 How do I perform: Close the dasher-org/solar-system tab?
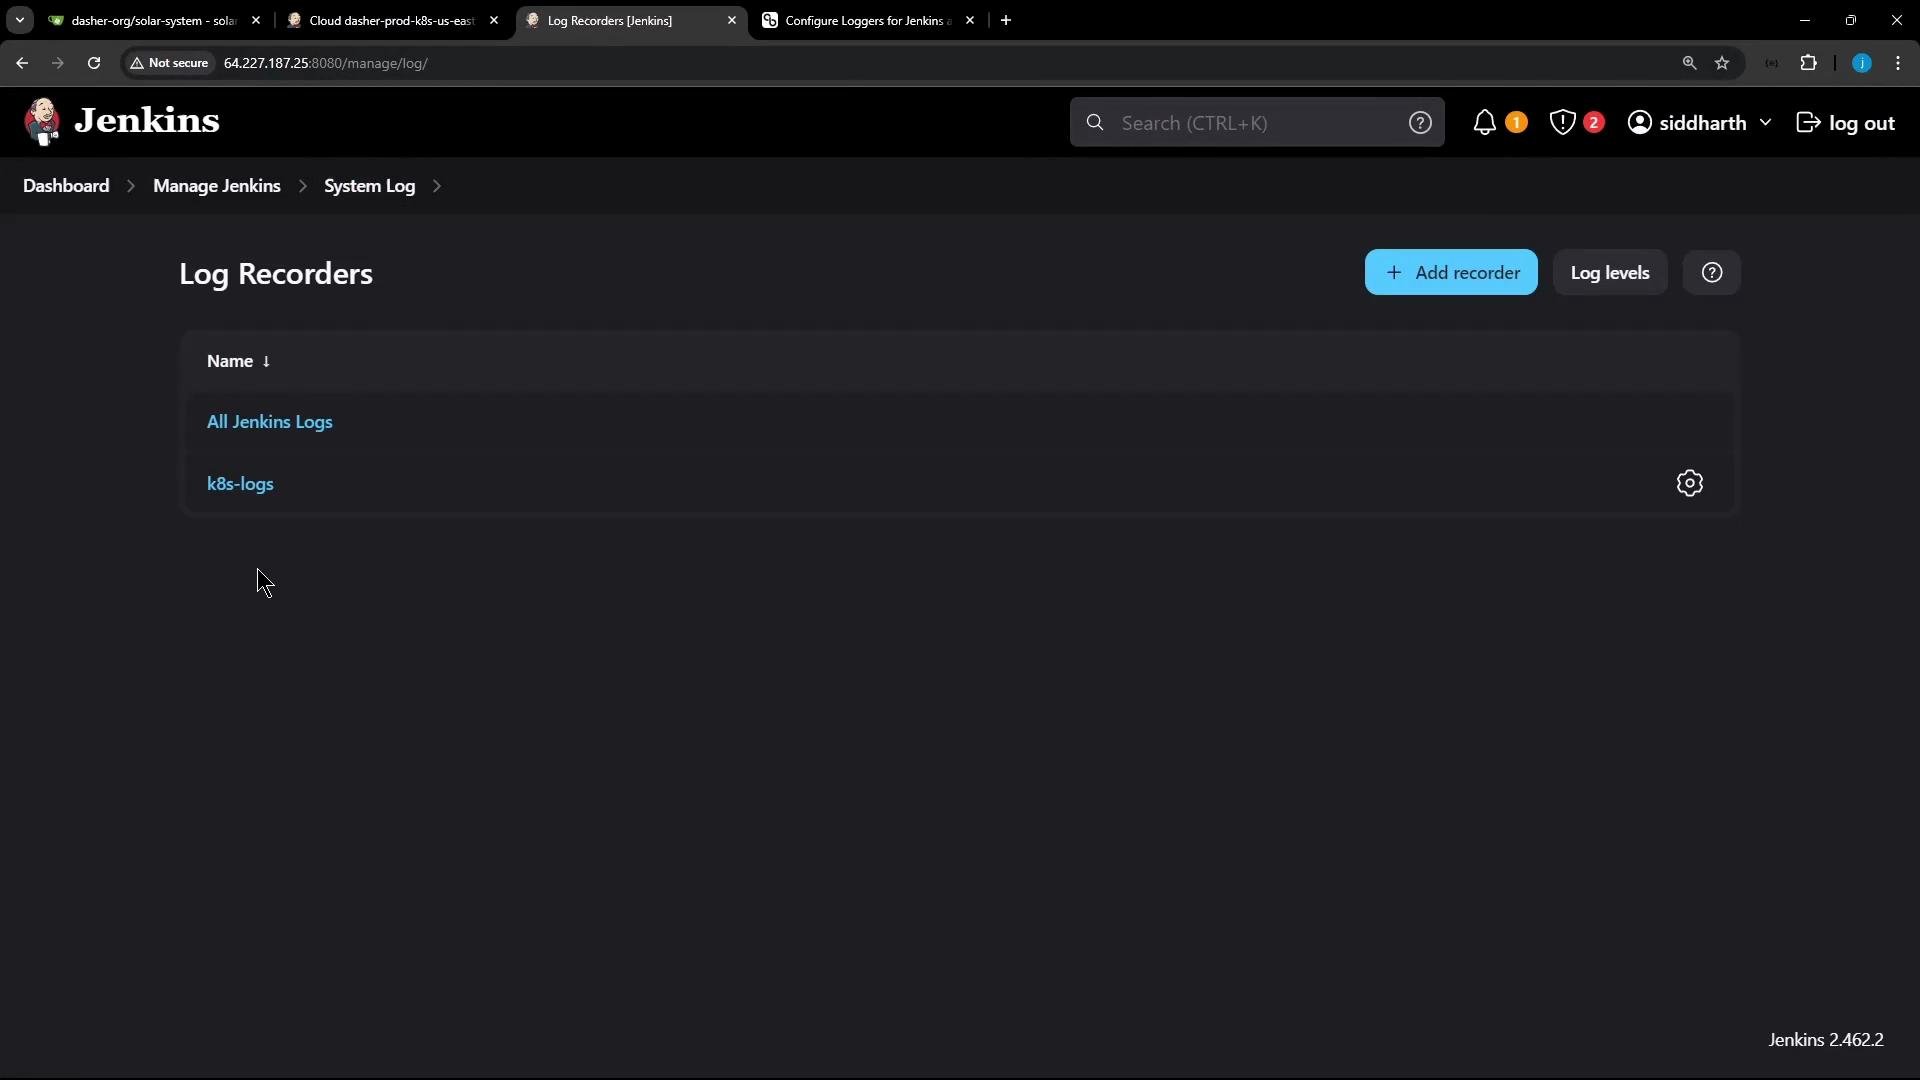point(256,20)
